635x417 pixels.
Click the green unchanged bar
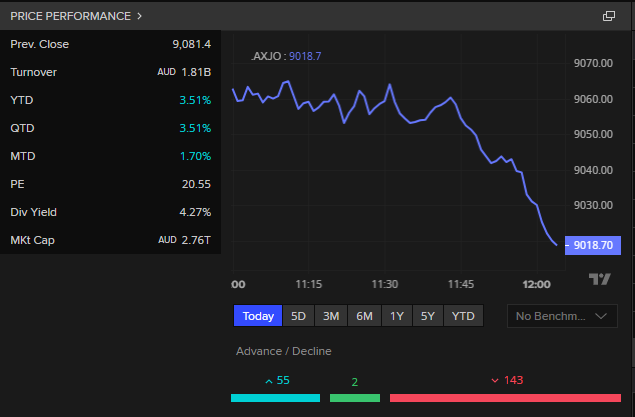pyautogui.click(x=355, y=398)
